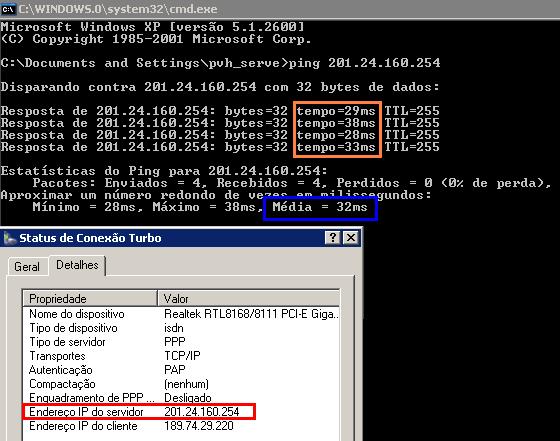Click the cmd.exe title bar icon
Screen dimensions: 560x441
[x=8, y=9]
